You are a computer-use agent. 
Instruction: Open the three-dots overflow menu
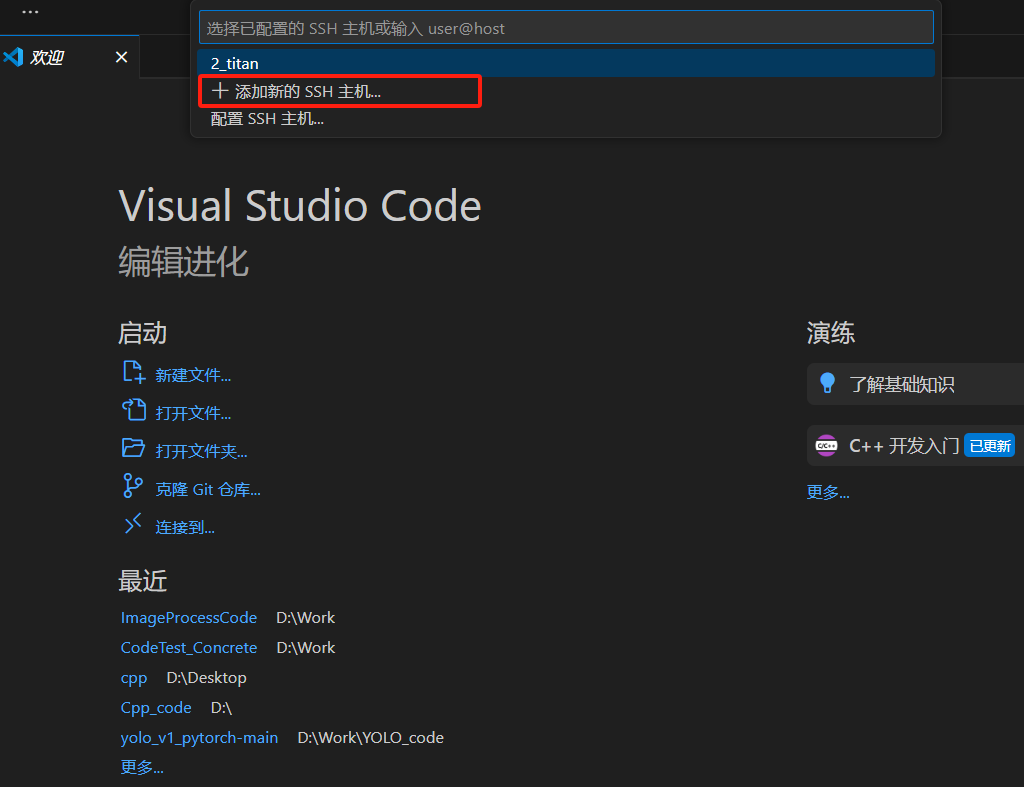tap(30, 12)
